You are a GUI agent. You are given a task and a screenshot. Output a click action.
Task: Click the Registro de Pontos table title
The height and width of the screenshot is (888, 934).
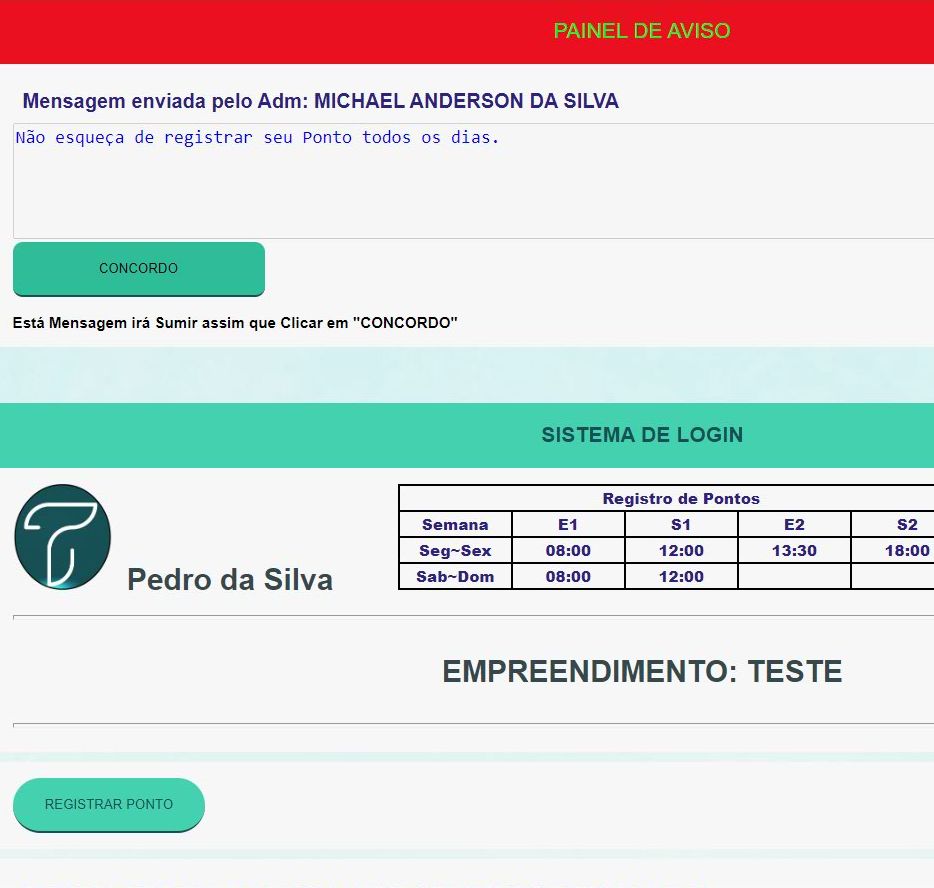680,499
